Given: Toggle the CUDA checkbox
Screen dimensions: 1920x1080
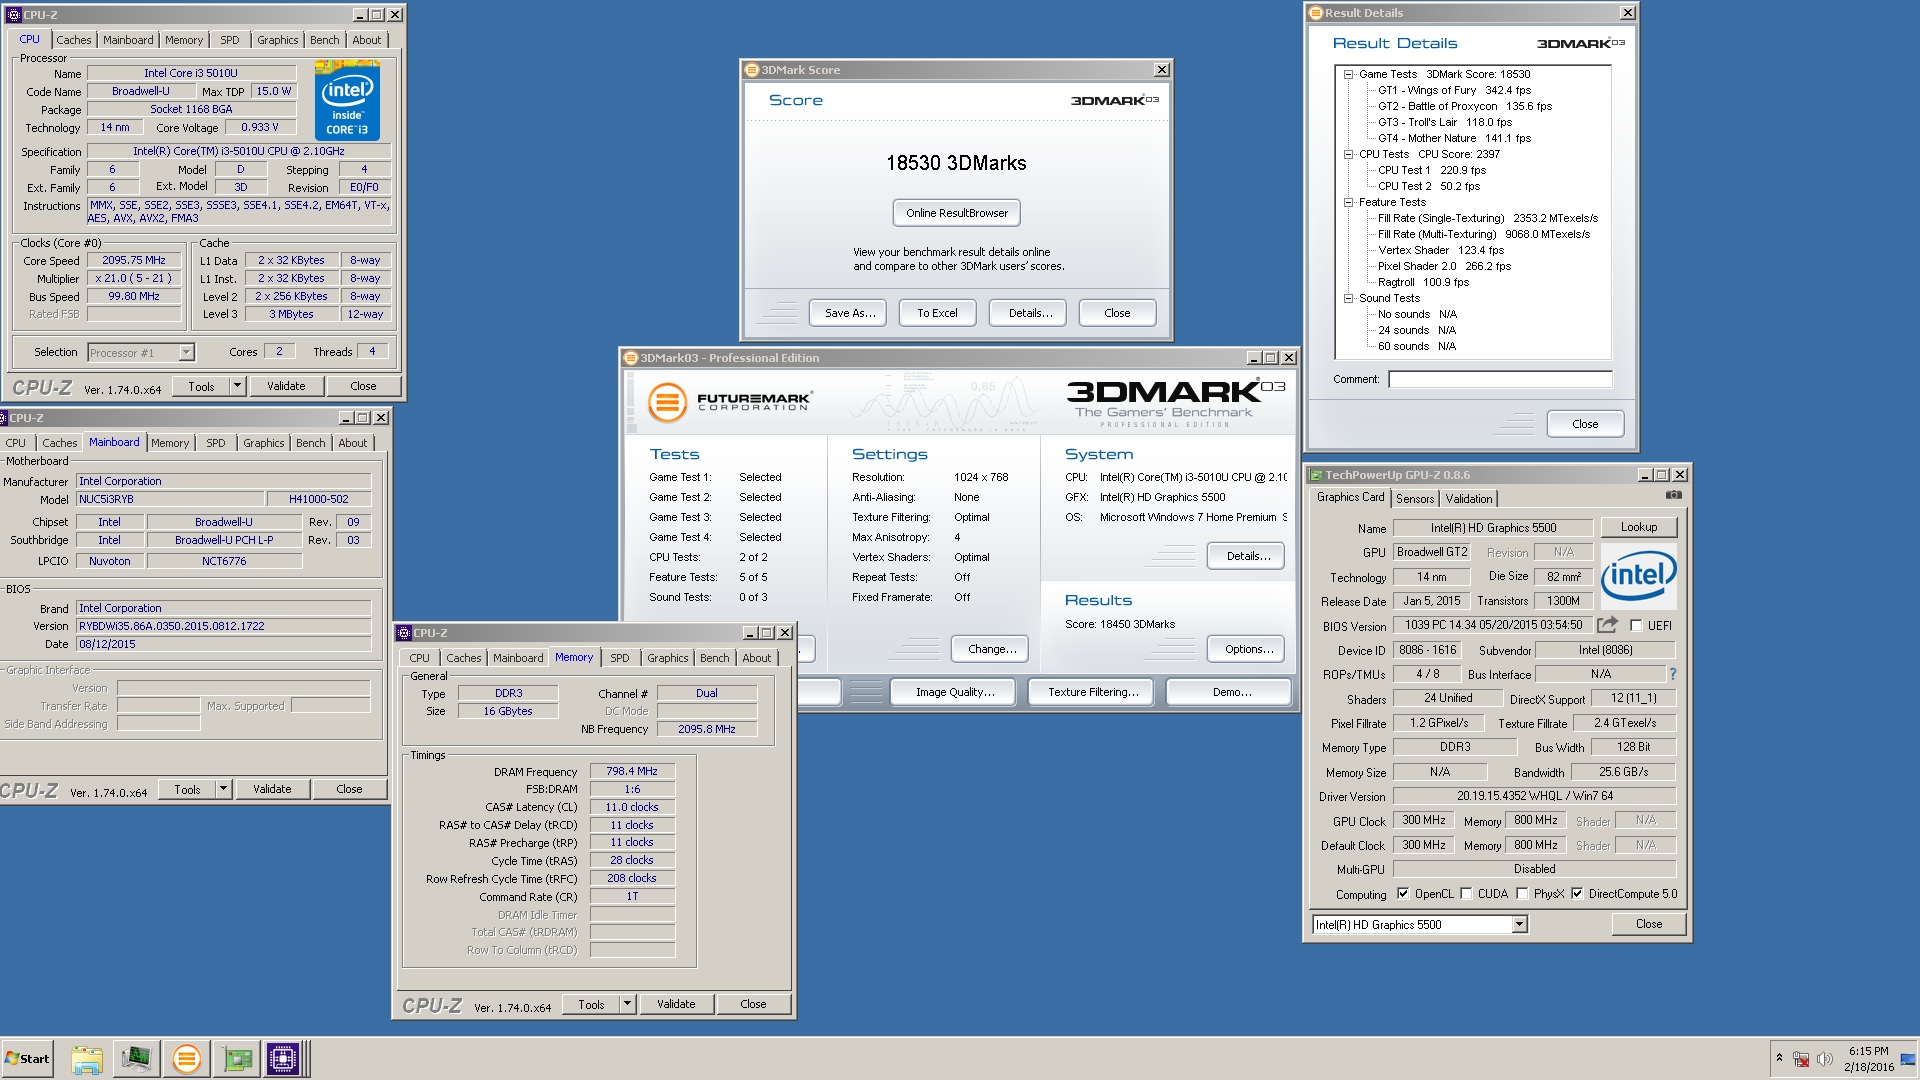Looking at the screenshot, I should (1466, 894).
